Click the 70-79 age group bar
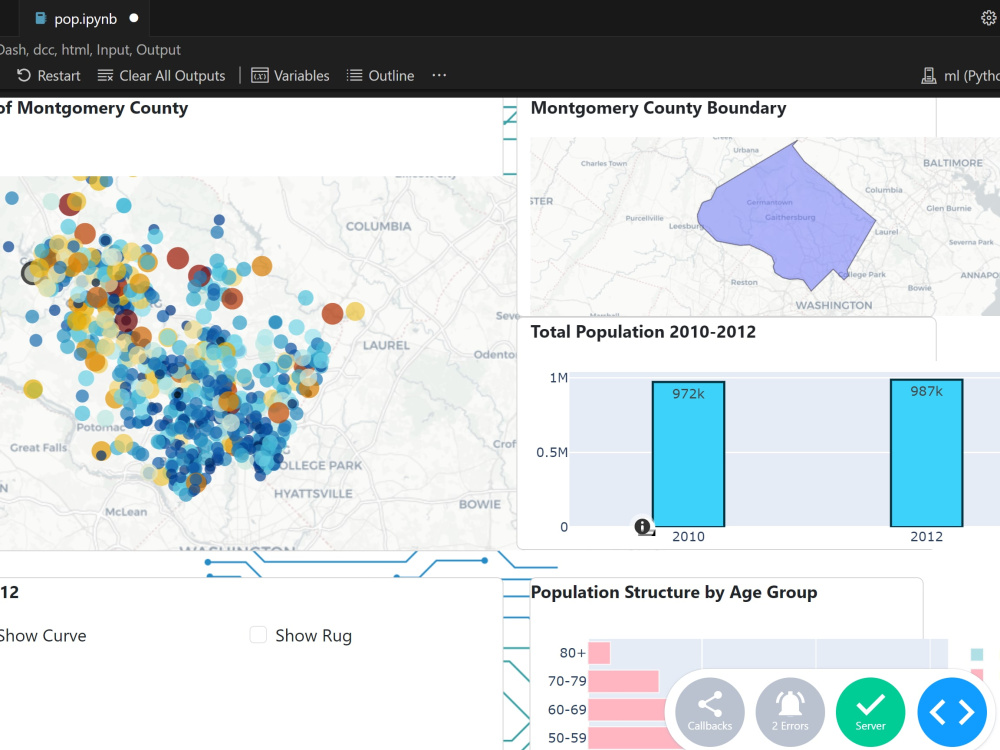The image size is (1000, 750). tap(623, 681)
